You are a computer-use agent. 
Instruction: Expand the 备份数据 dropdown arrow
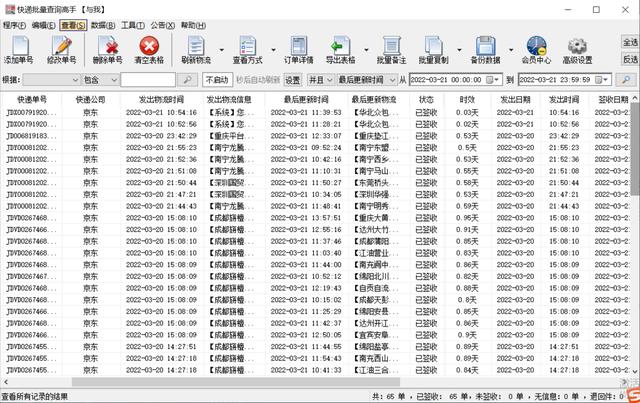pos(511,50)
